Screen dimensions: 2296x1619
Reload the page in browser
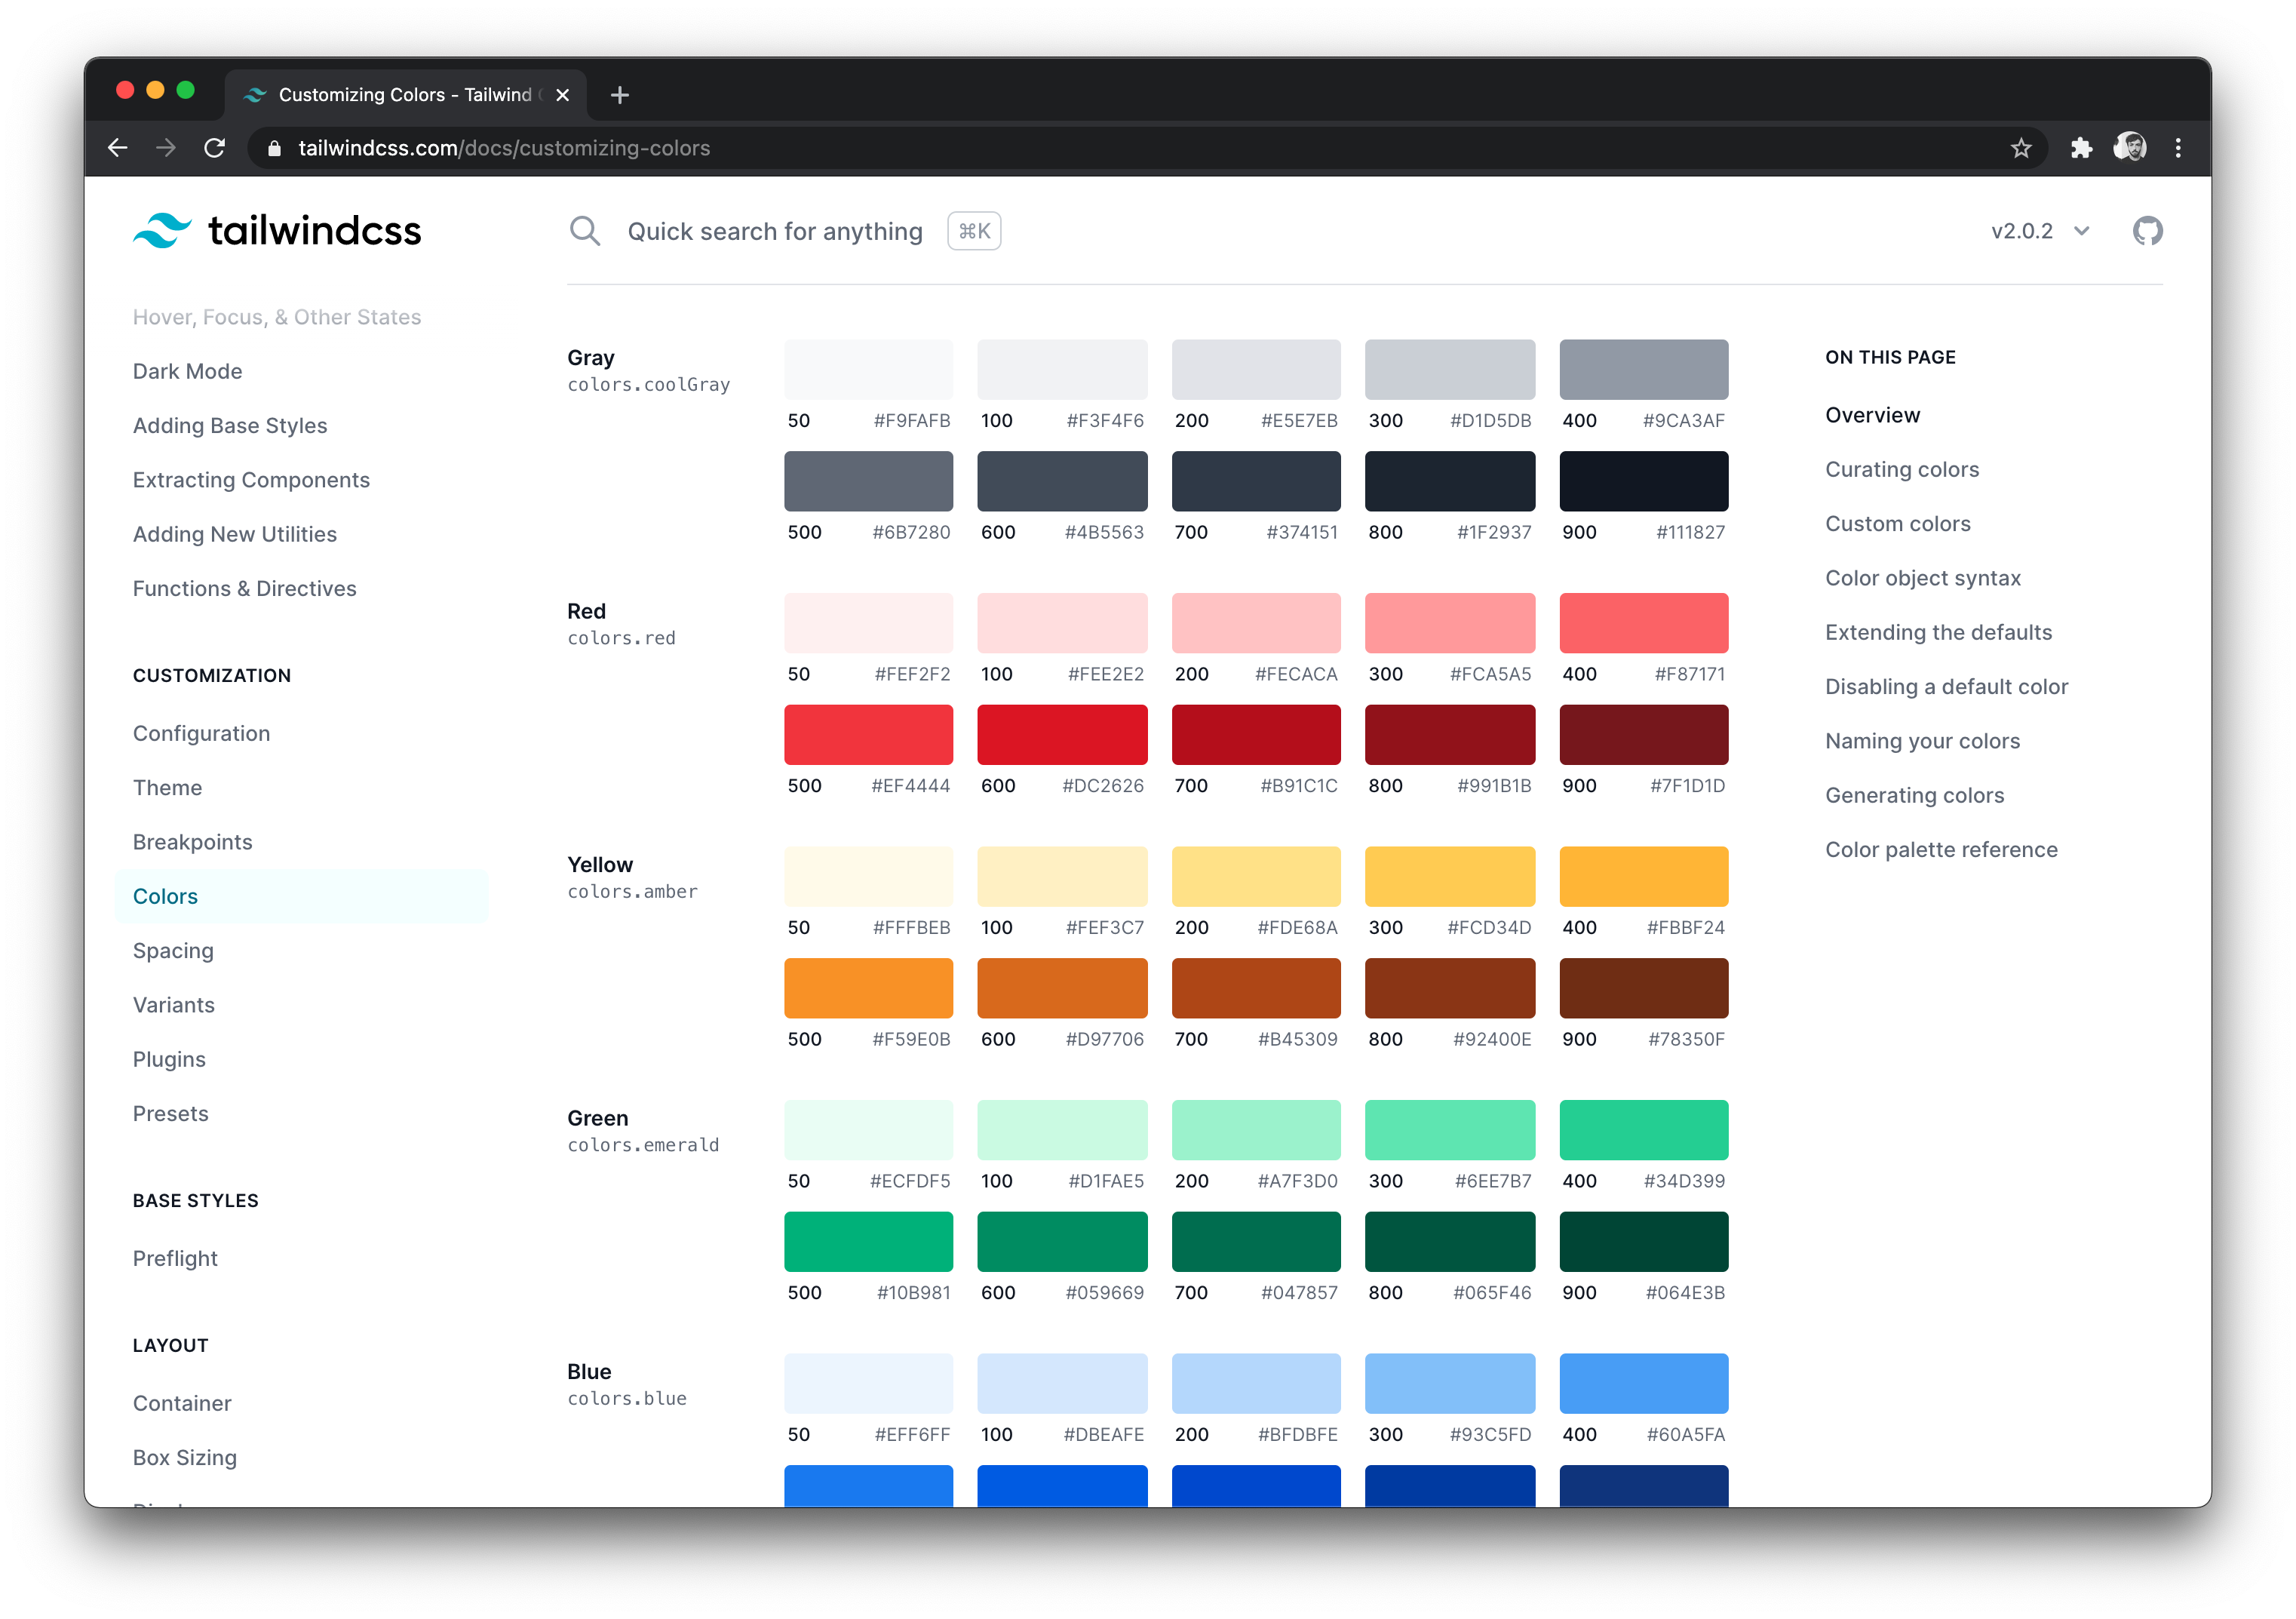[214, 148]
